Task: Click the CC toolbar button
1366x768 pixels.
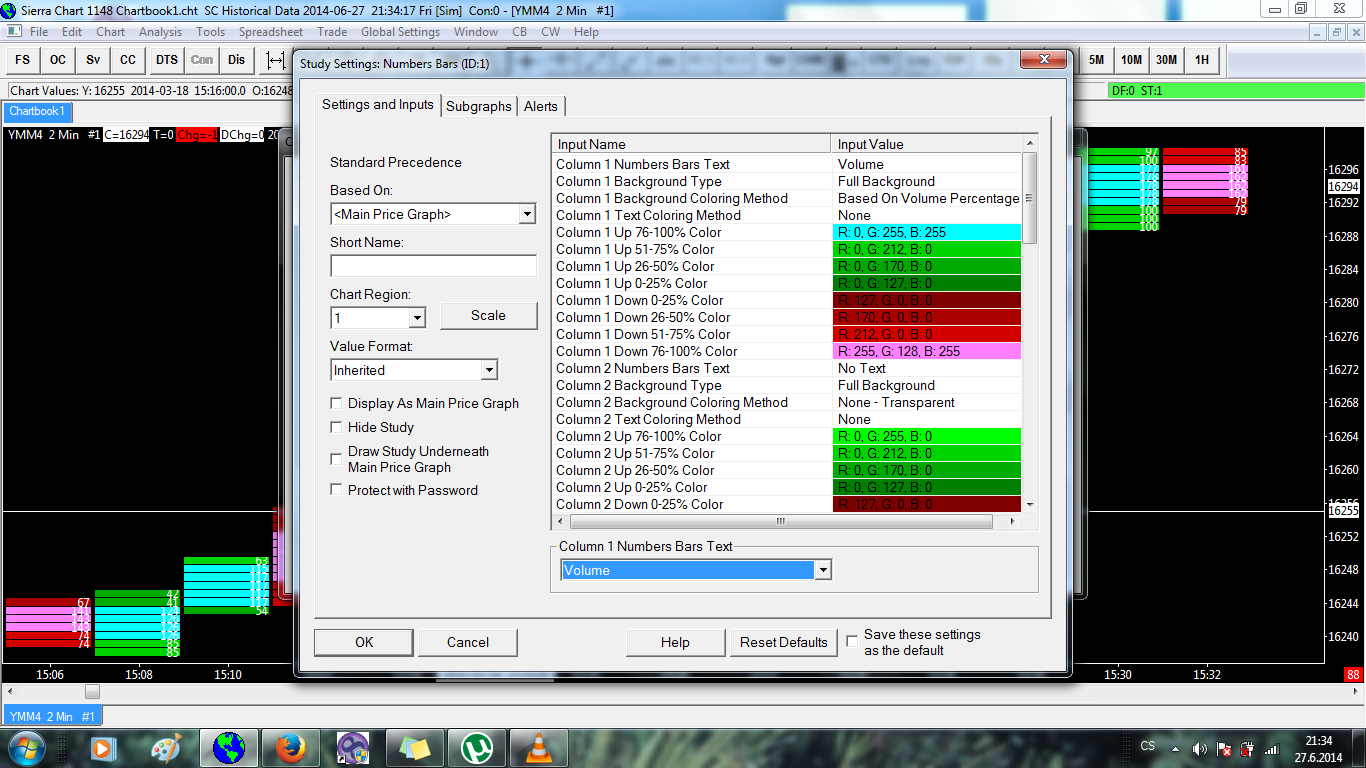Action: (128, 60)
